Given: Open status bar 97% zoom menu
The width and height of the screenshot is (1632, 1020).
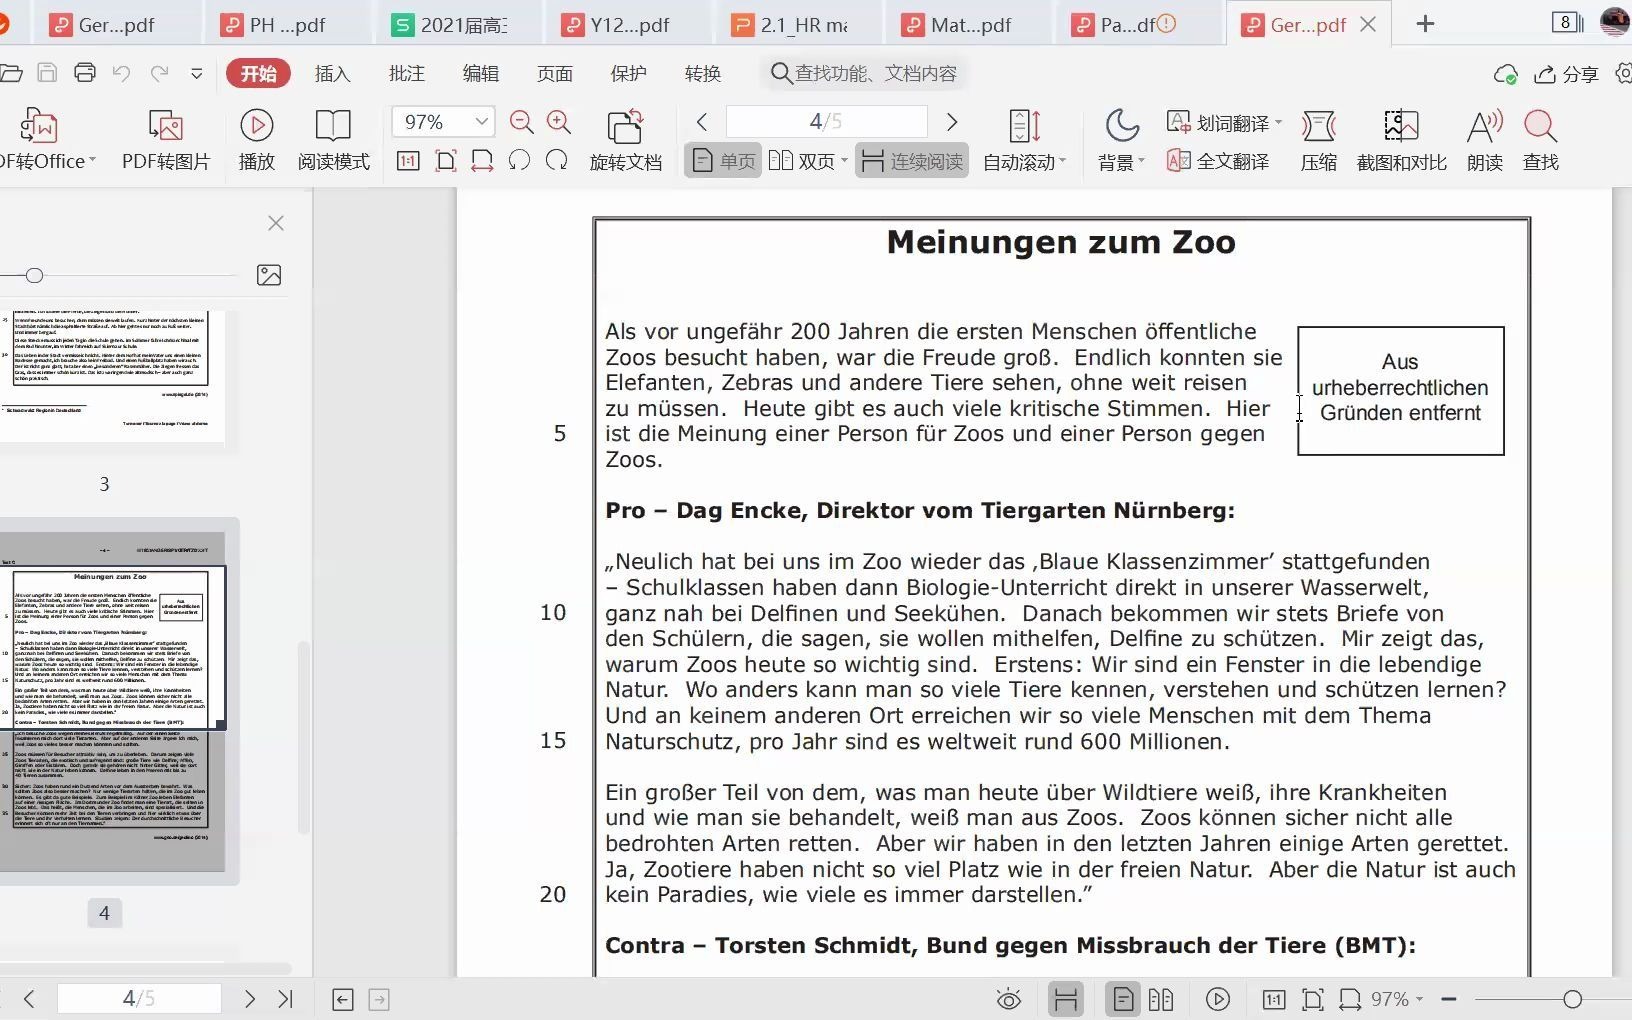Looking at the screenshot, I should (1397, 999).
